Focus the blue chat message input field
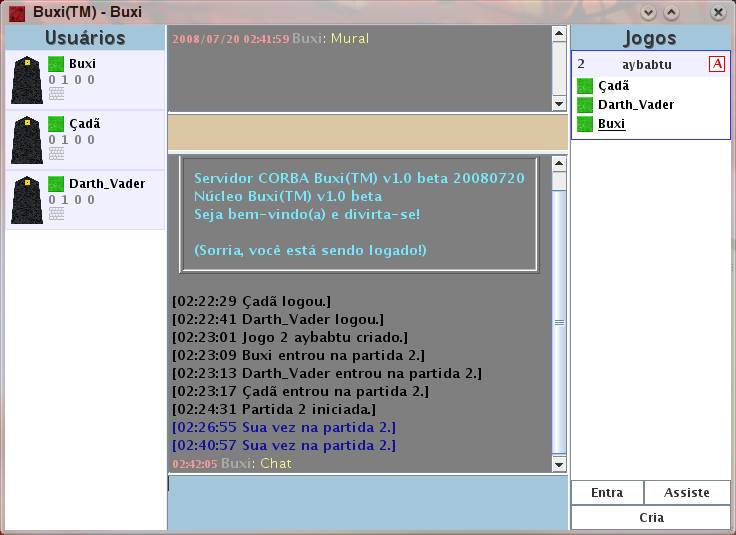The width and height of the screenshot is (736, 535). tap(368, 503)
